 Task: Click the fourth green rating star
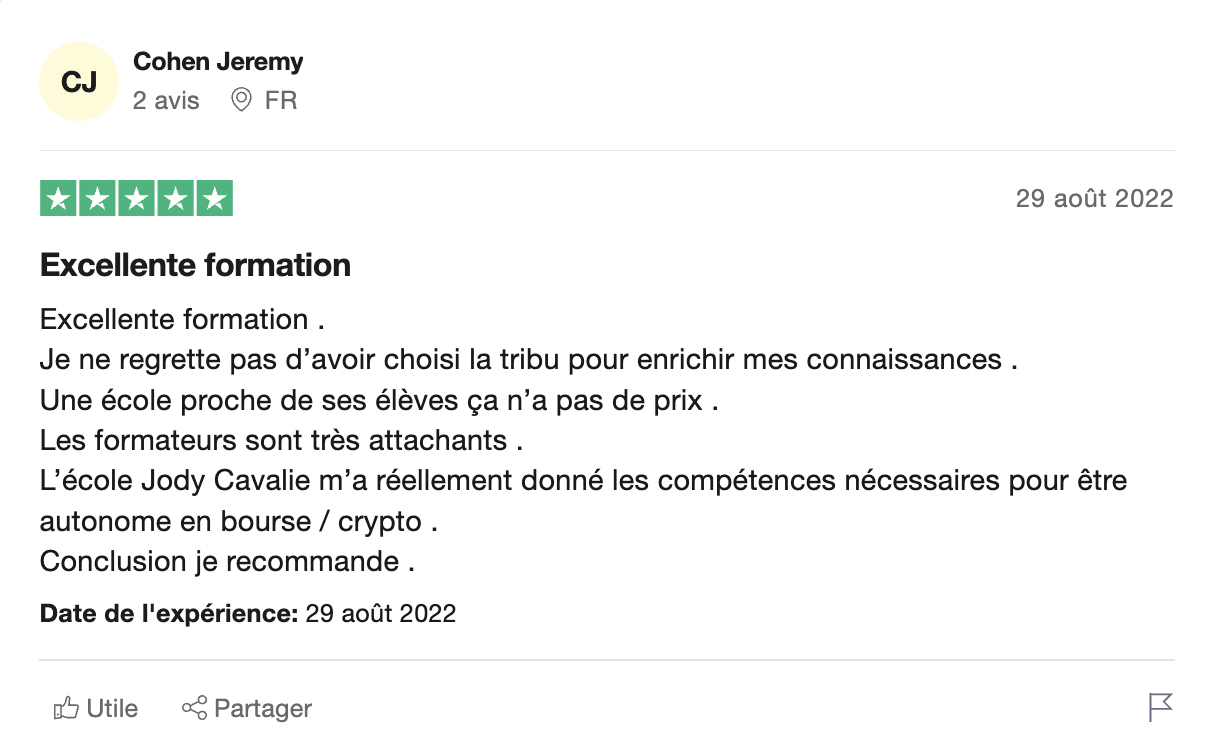[175, 199]
